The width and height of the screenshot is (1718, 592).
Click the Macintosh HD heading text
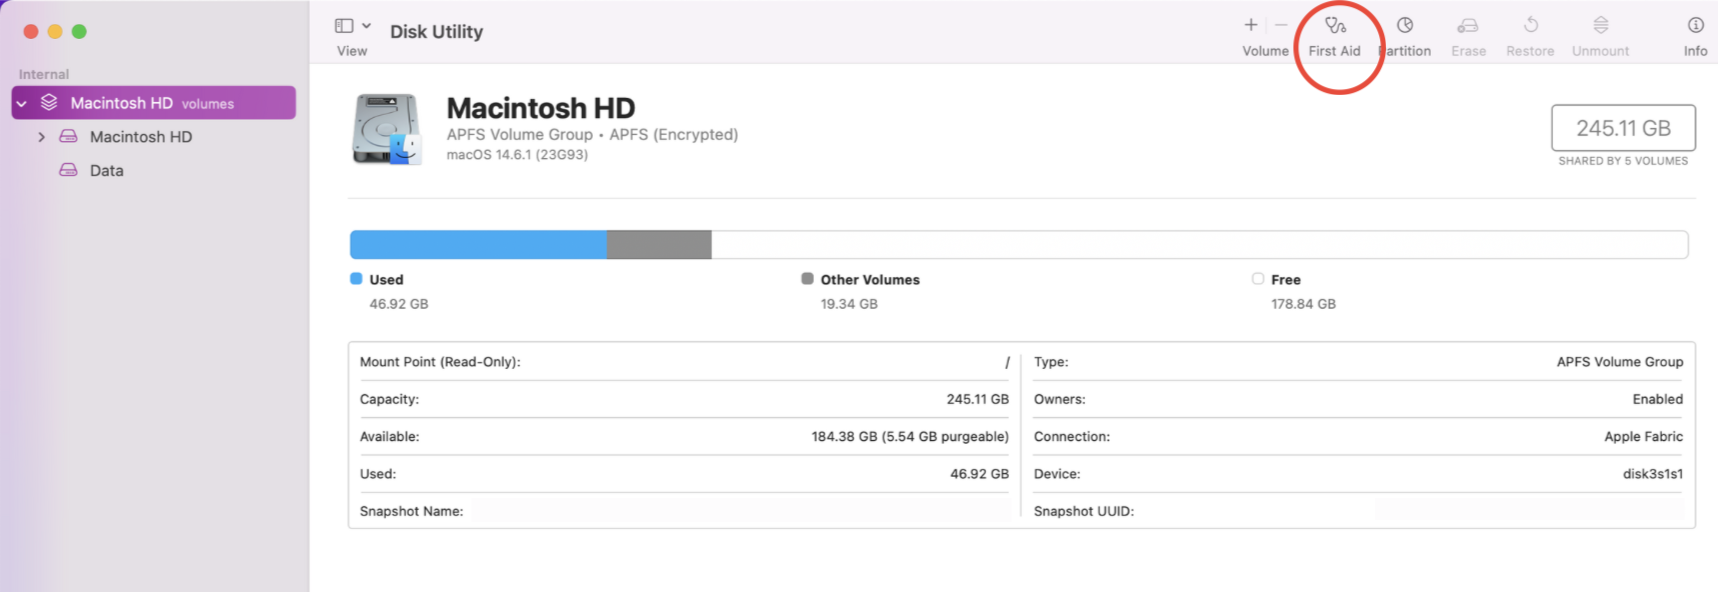point(541,108)
